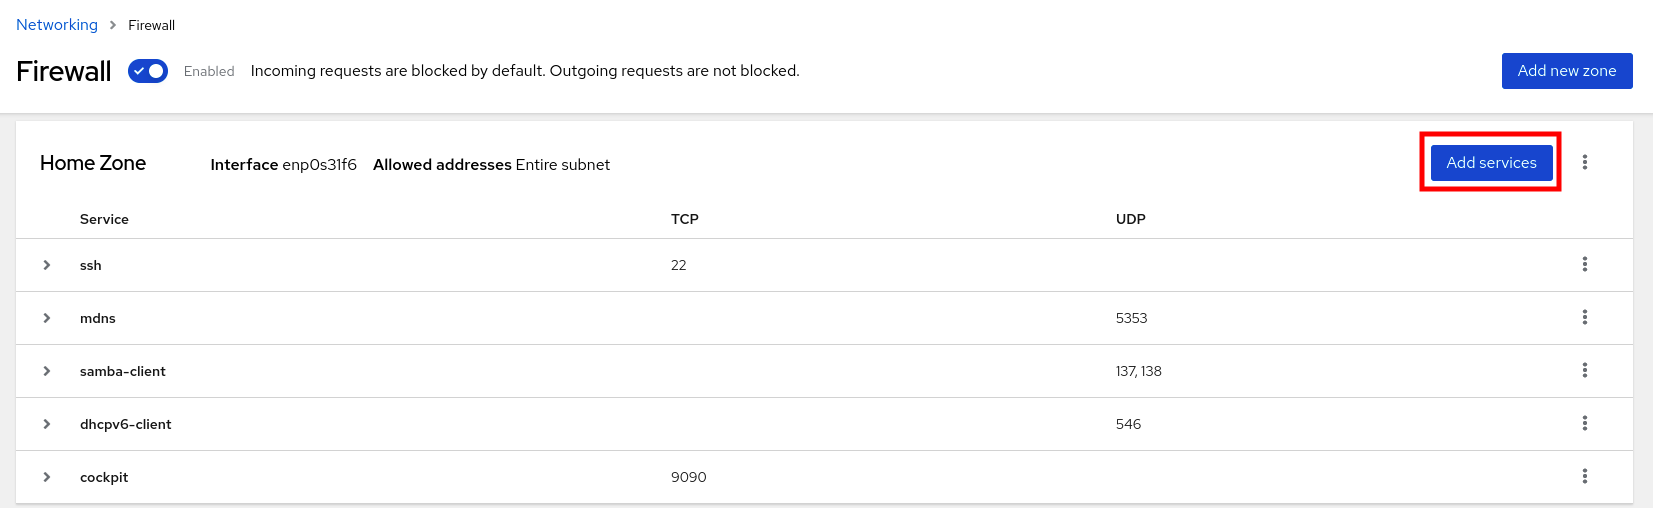The width and height of the screenshot is (1653, 508).
Task: Expand the cockpit service row
Action: pyautogui.click(x=47, y=477)
